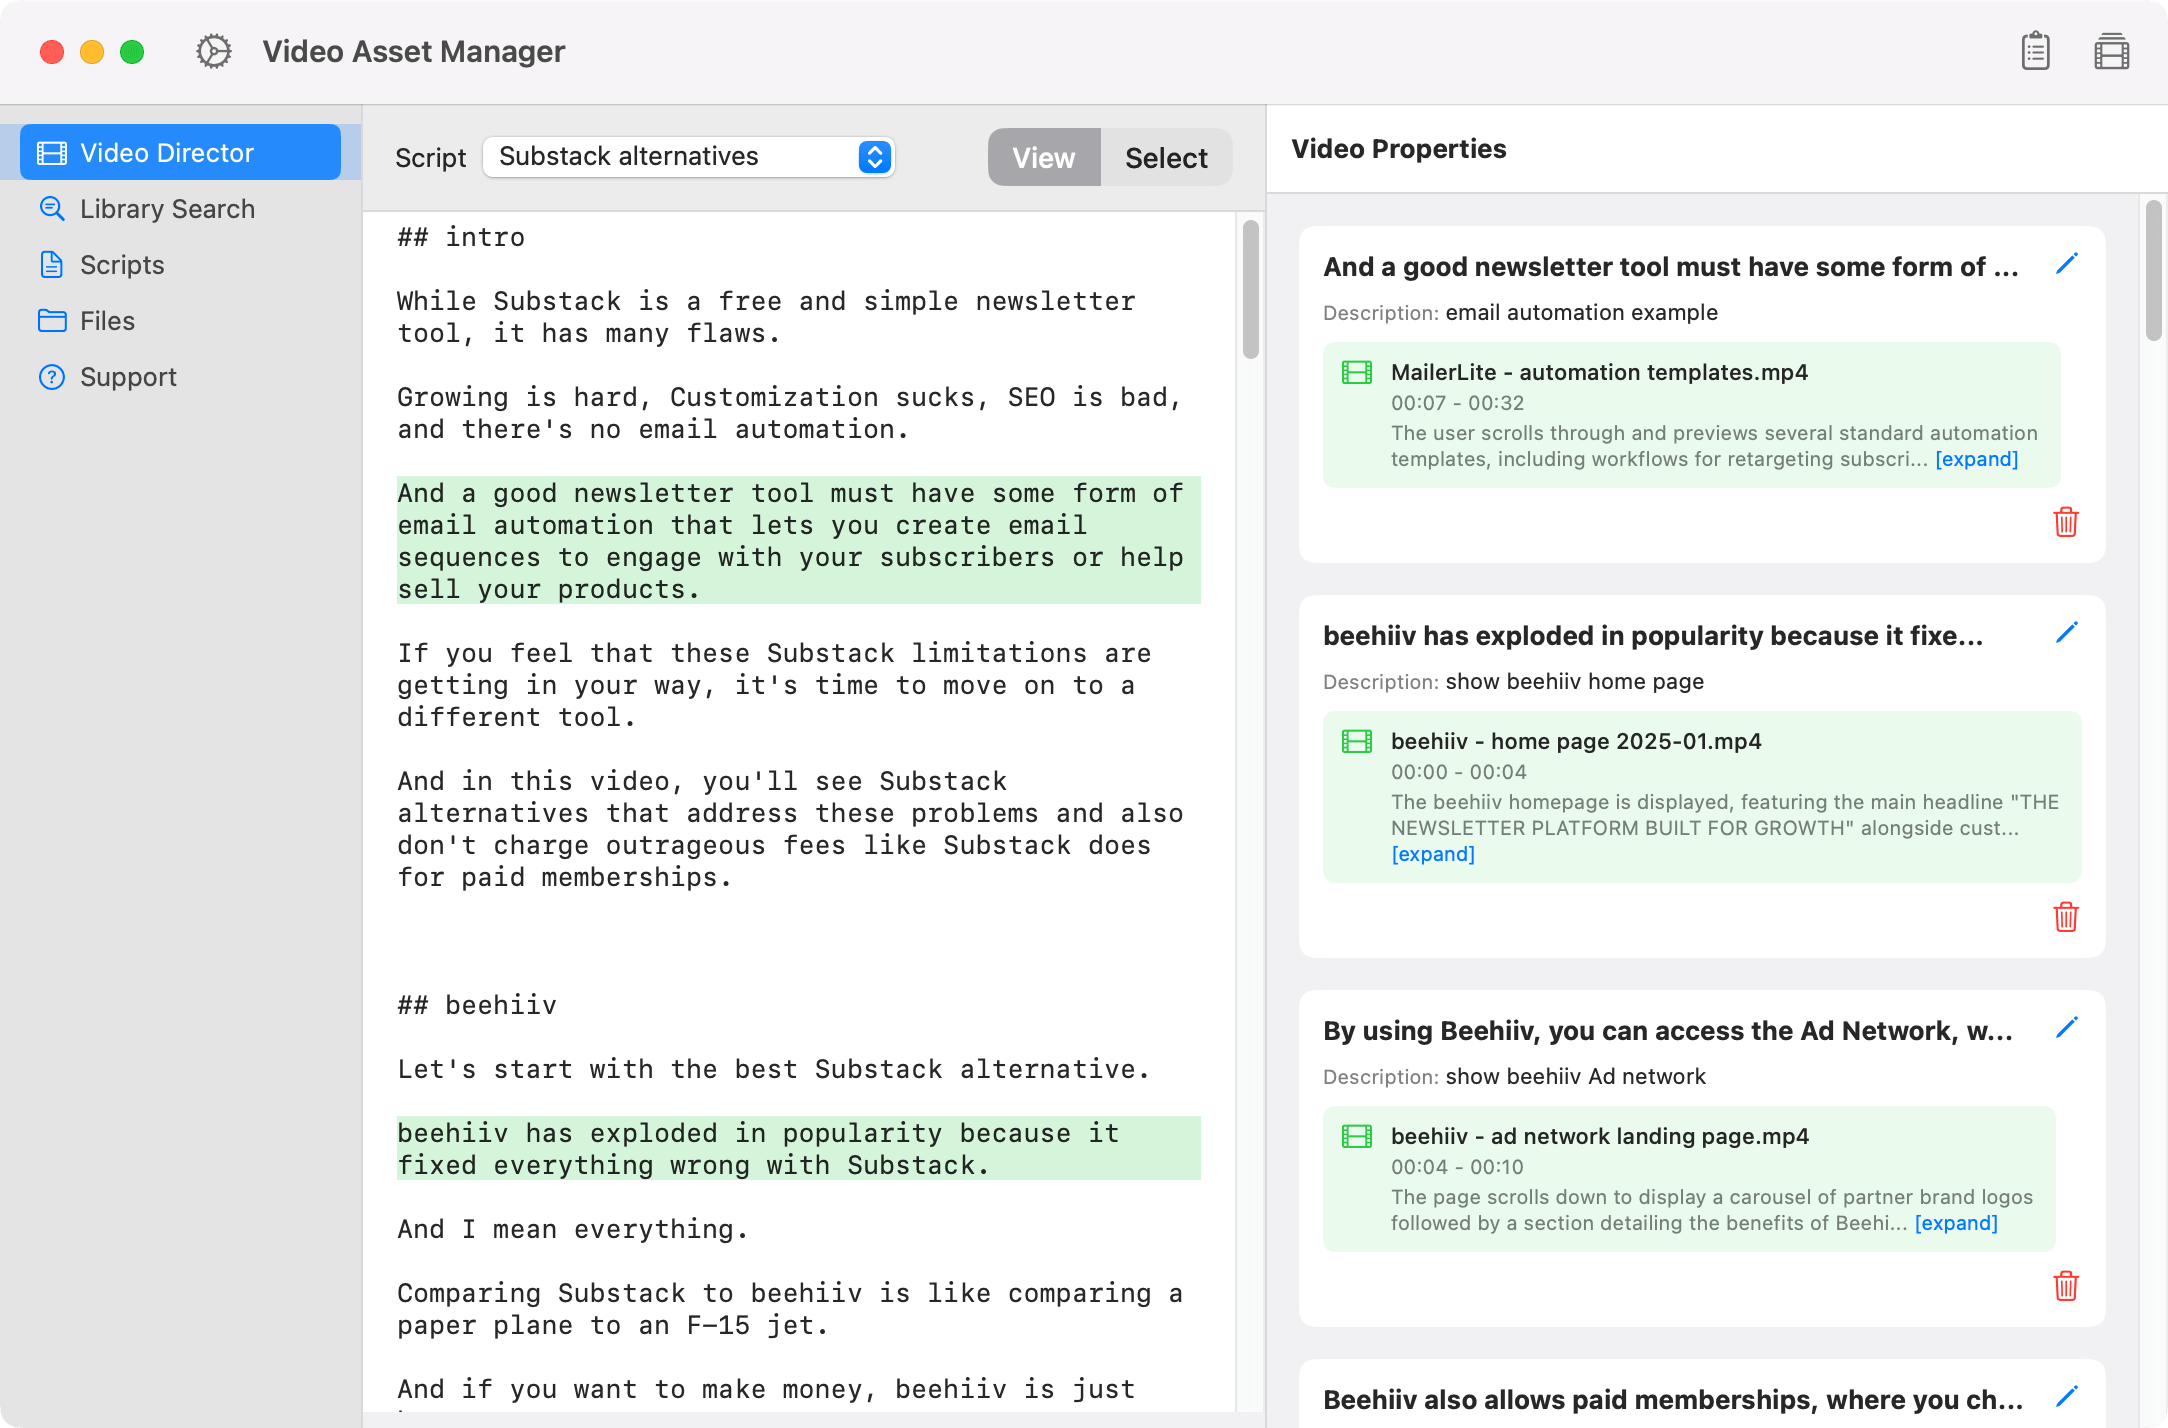This screenshot has height=1428, width=2168.
Task: Expand the beehiiv home page clip description
Action: [1432, 854]
